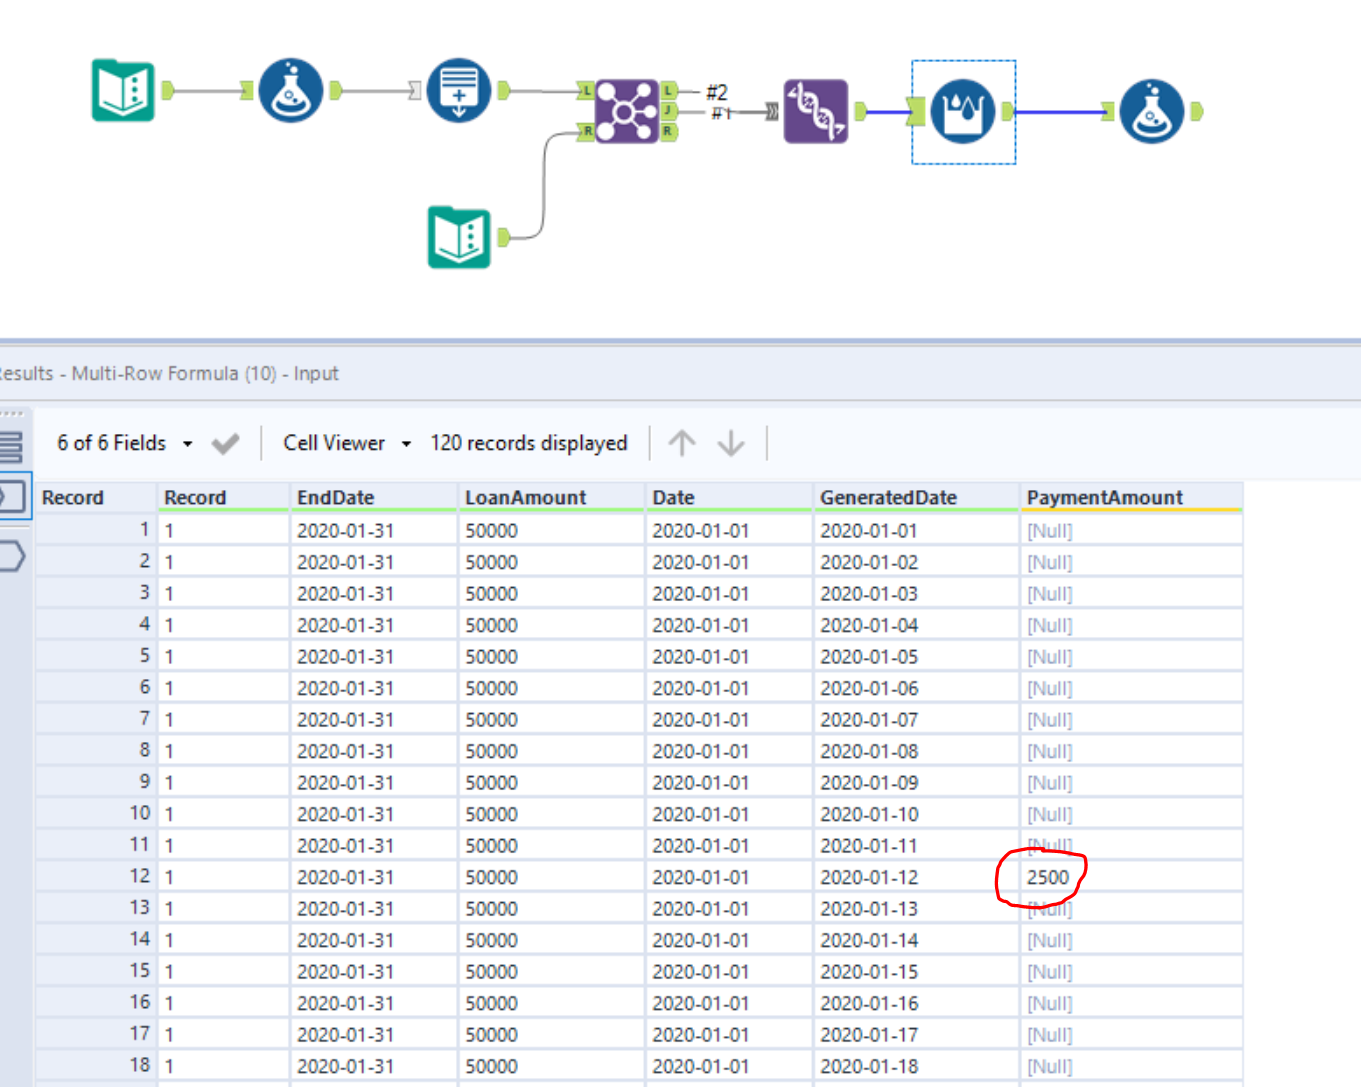Select the rightmost Formula tool

[x=1151, y=111]
